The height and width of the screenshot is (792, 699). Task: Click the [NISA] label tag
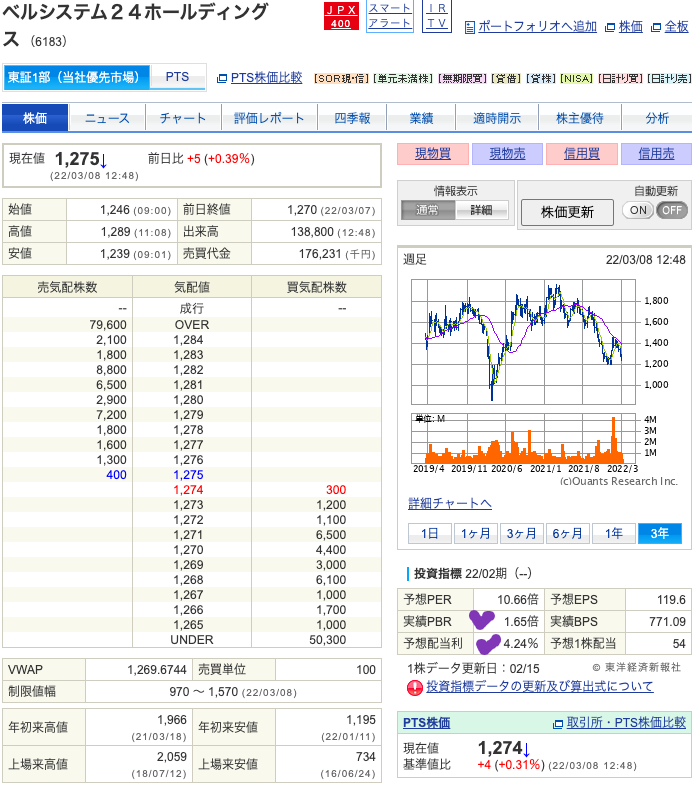pyautogui.click(x=576, y=78)
